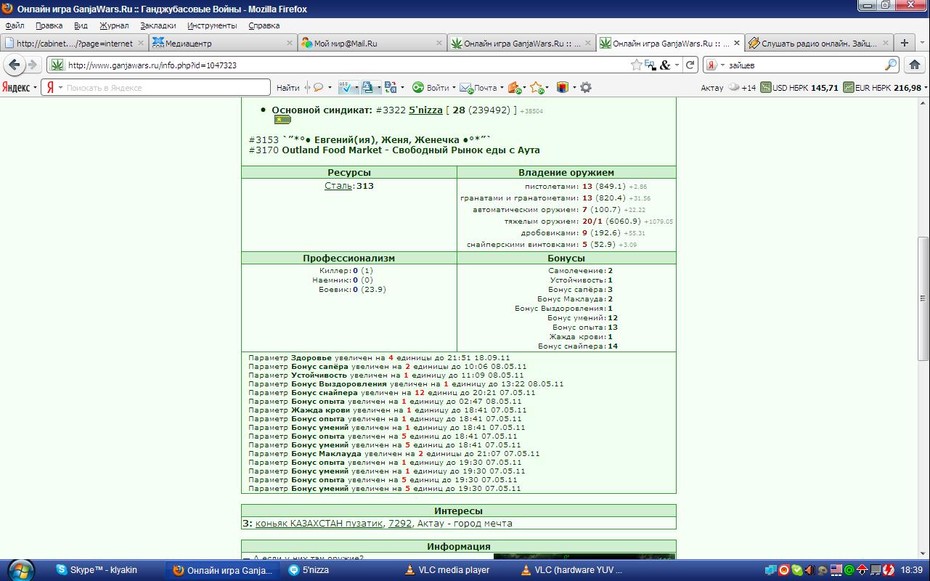Open VLC media player taskbar item
This screenshot has height=581, width=930.
click(x=454, y=570)
